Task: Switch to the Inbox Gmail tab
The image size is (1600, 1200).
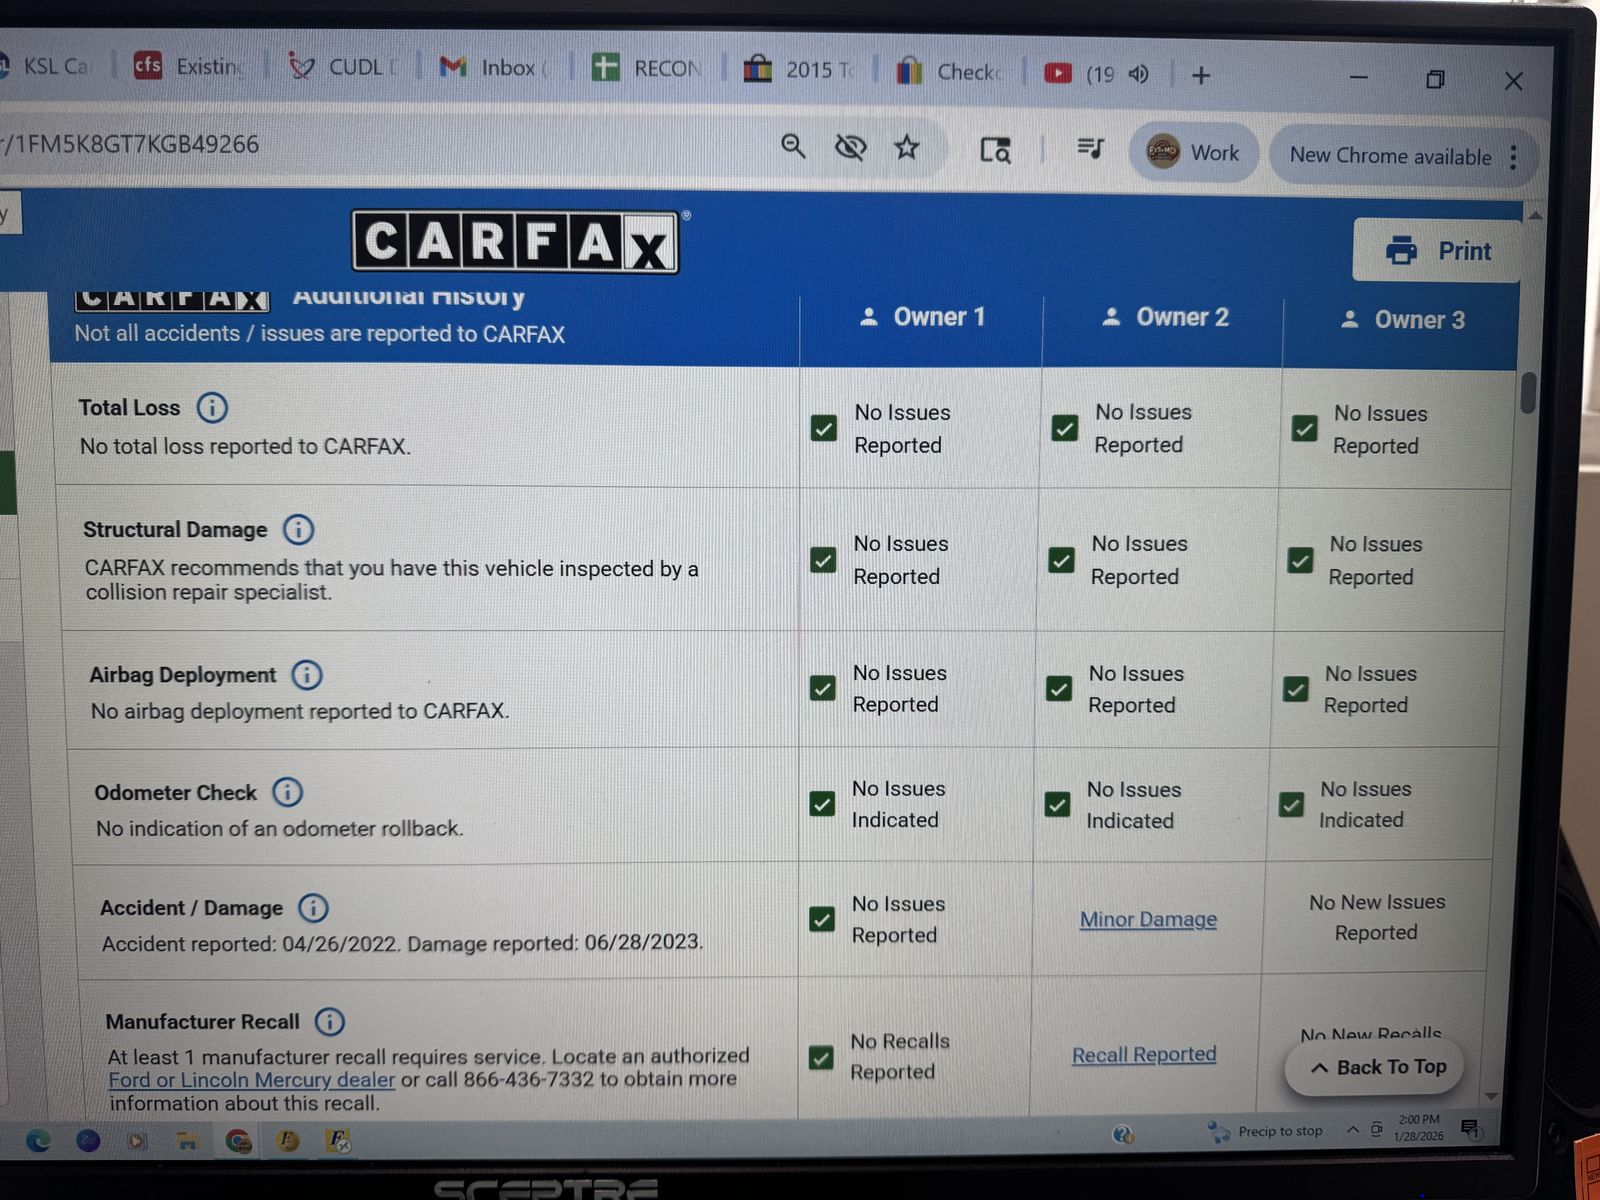Action: (495, 68)
